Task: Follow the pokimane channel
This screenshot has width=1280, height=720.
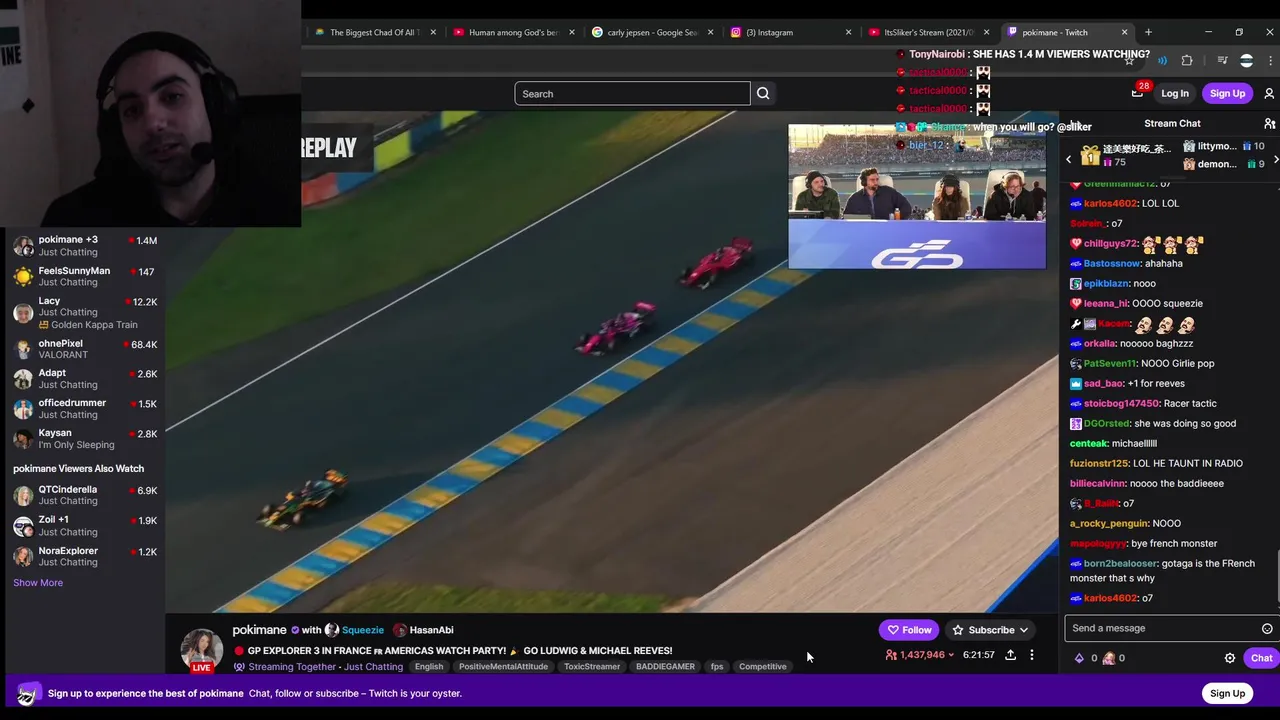Action: [x=909, y=630]
